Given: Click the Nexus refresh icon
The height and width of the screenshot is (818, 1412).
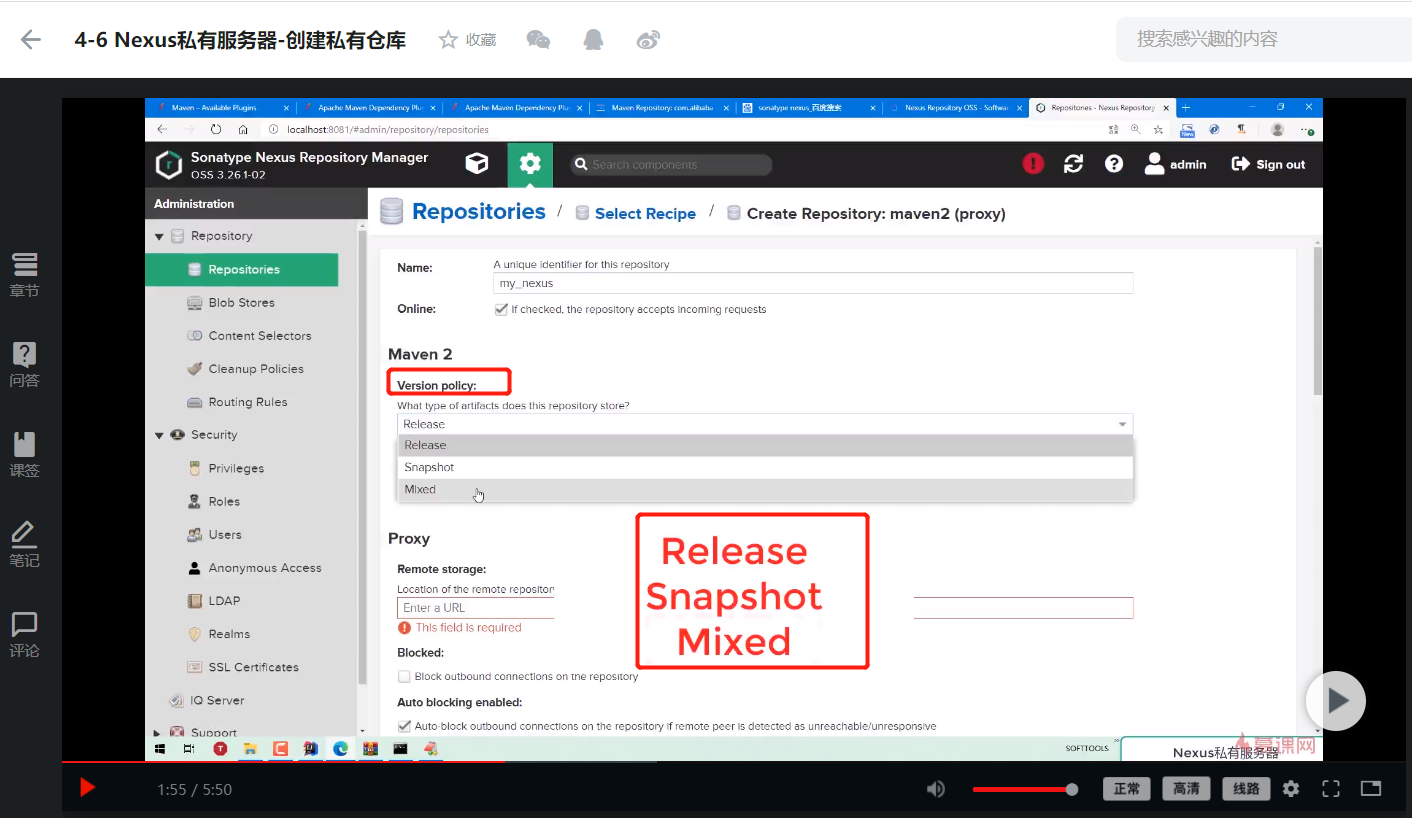Looking at the screenshot, I should point(1074,164).
